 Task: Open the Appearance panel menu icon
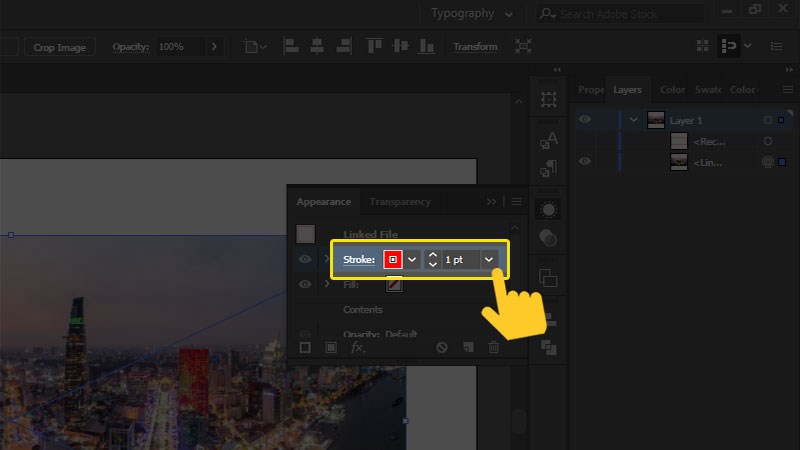click(517, 201)
